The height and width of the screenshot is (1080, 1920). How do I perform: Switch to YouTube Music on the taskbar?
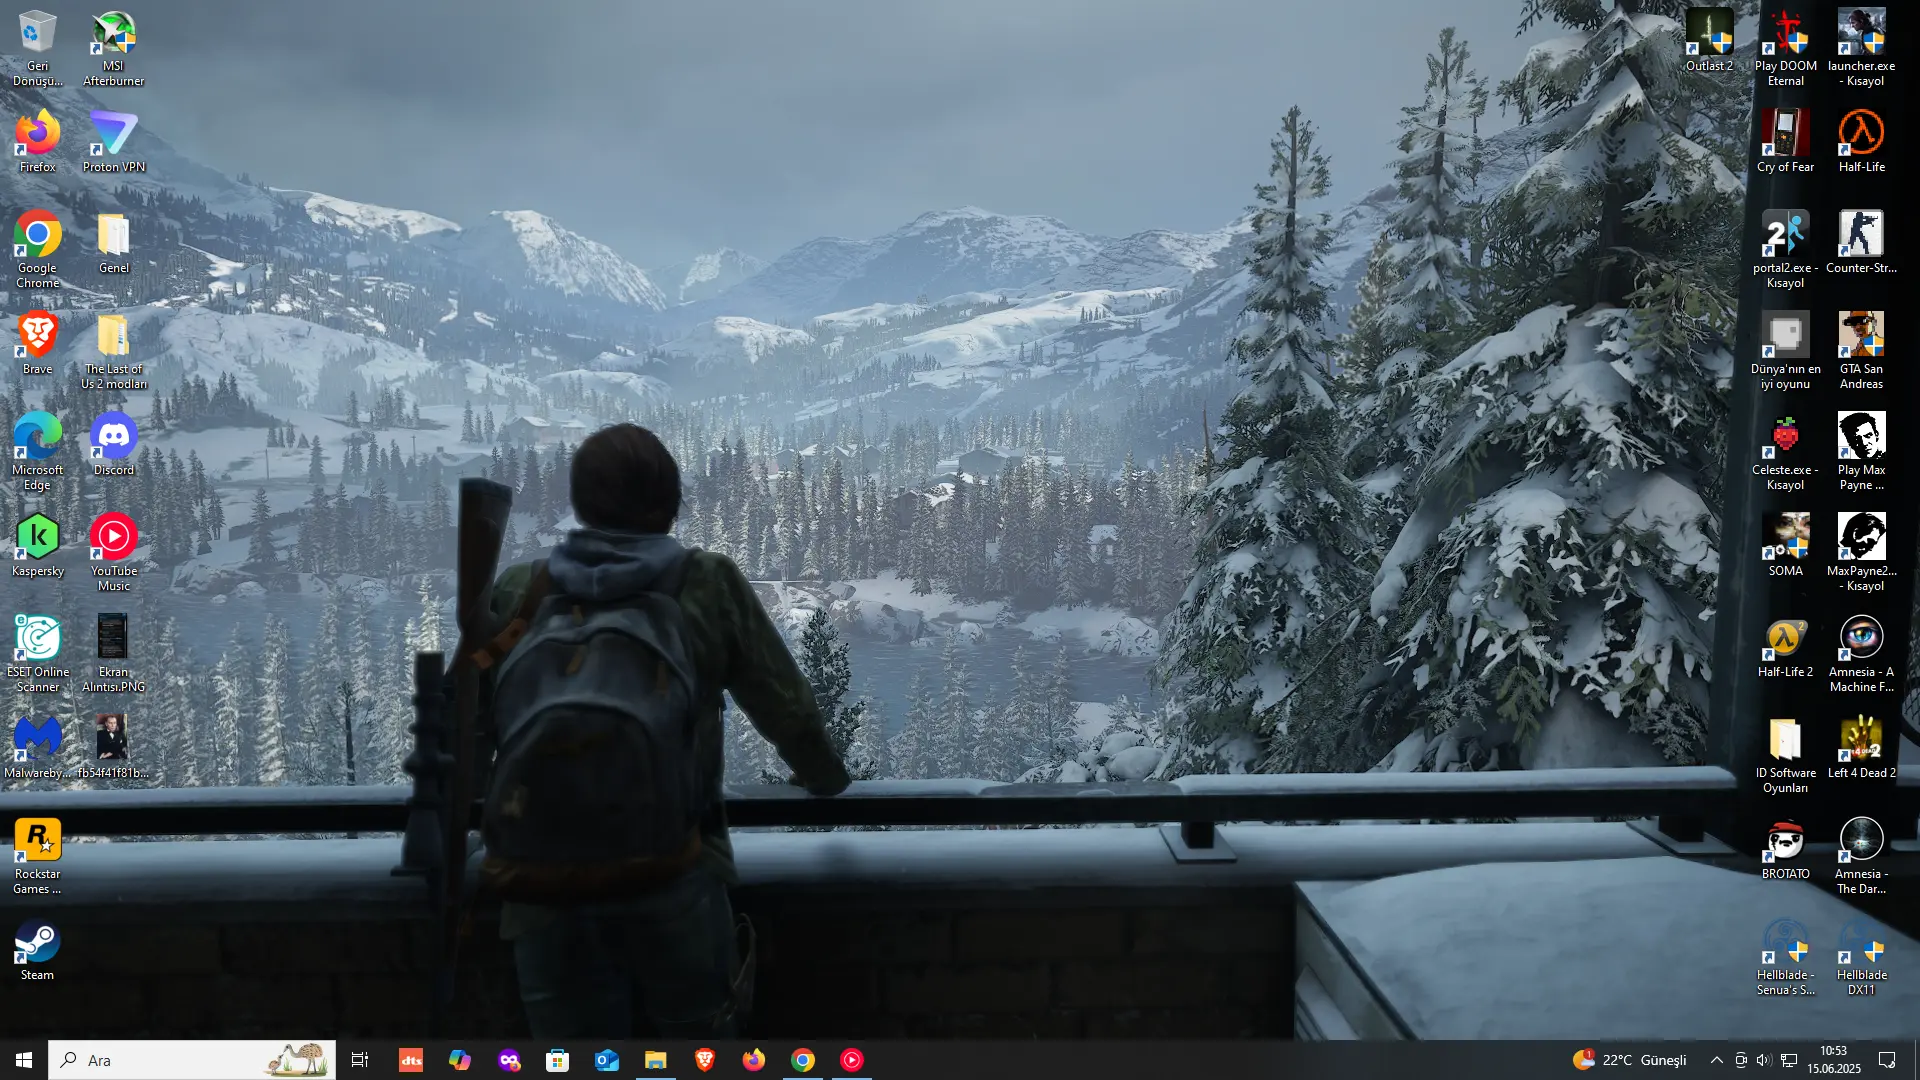click(x=852, y=1060)
